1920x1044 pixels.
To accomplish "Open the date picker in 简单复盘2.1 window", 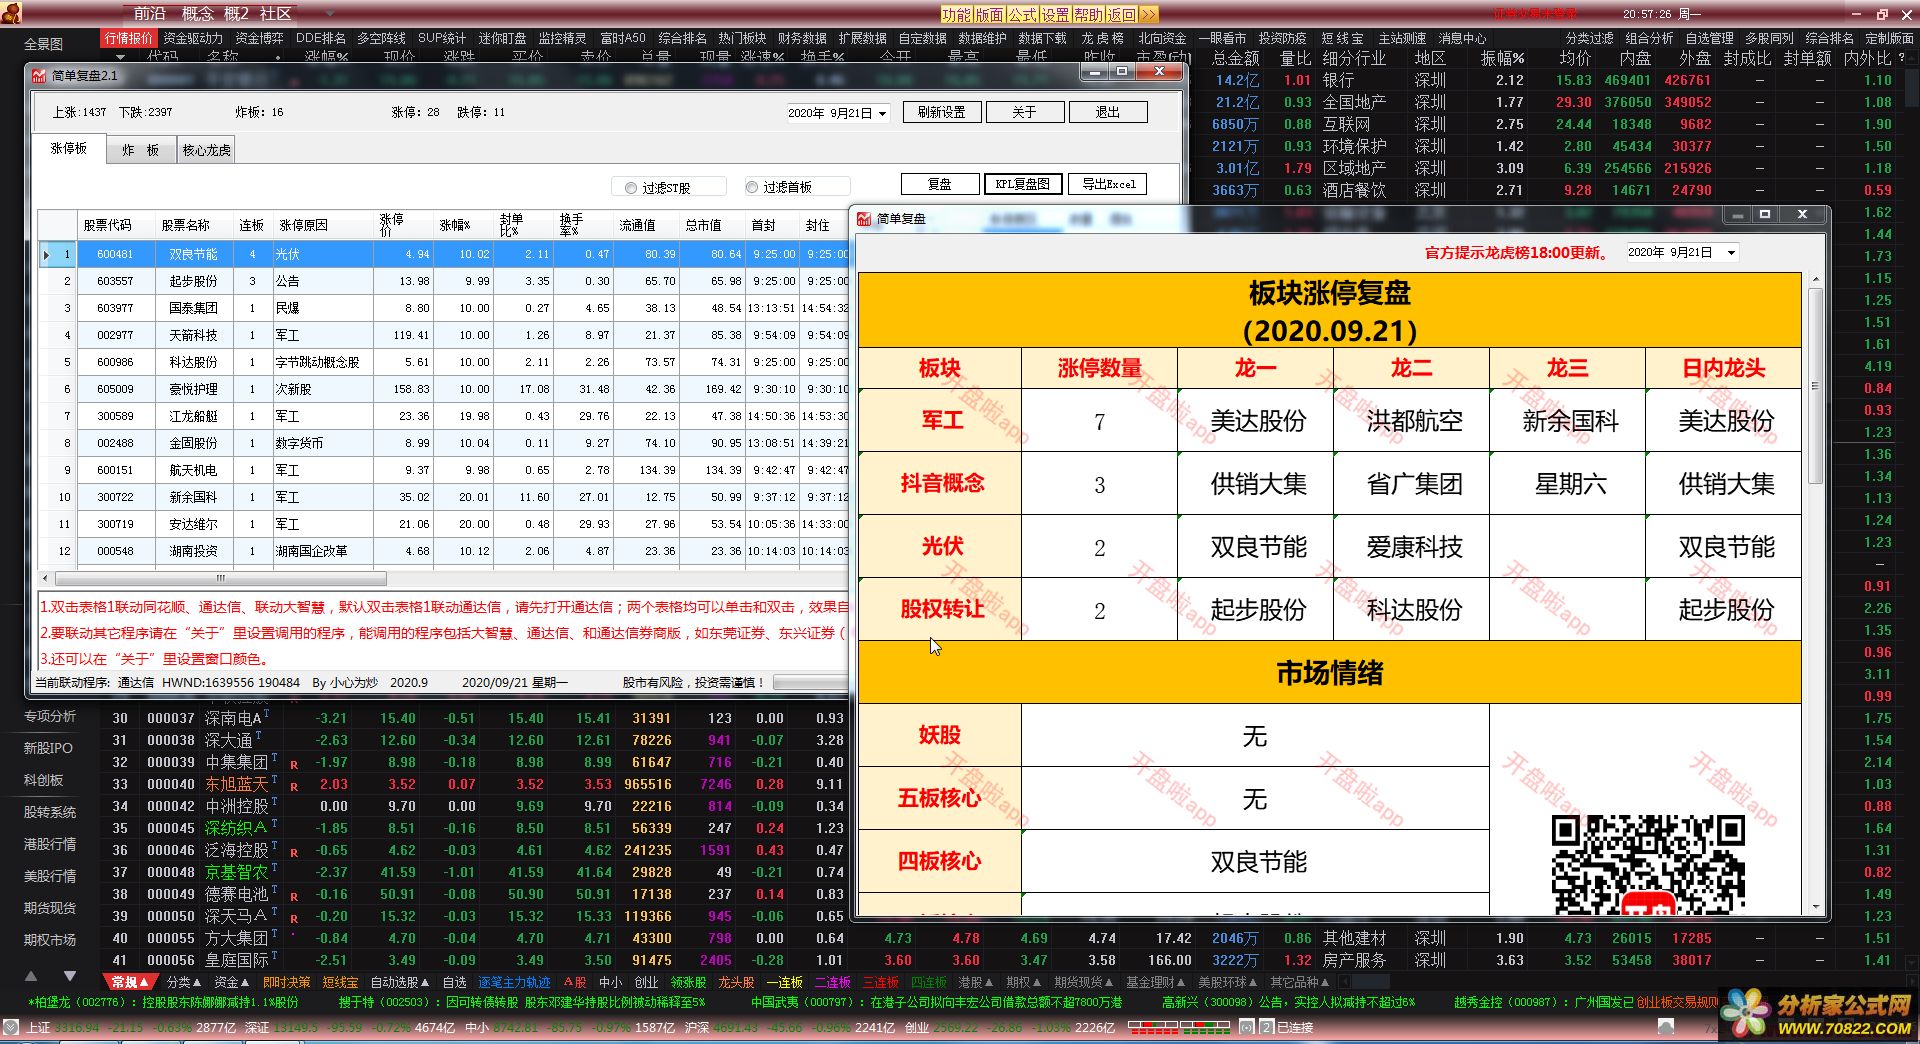I will 882,113.
